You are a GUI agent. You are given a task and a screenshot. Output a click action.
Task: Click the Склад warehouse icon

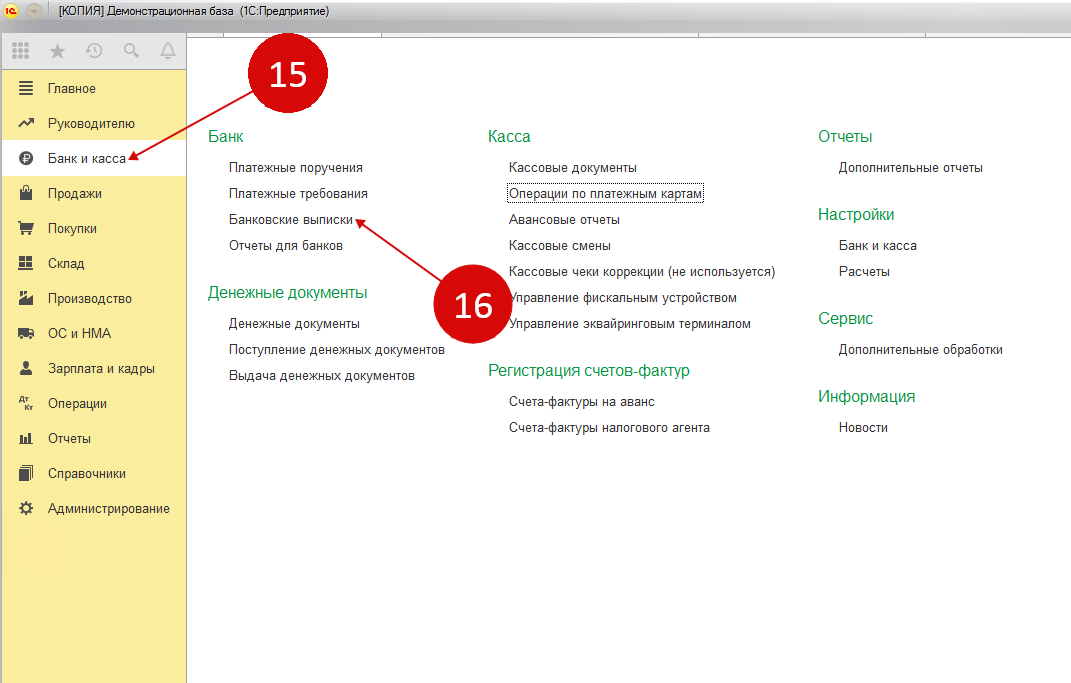[27, 264]
